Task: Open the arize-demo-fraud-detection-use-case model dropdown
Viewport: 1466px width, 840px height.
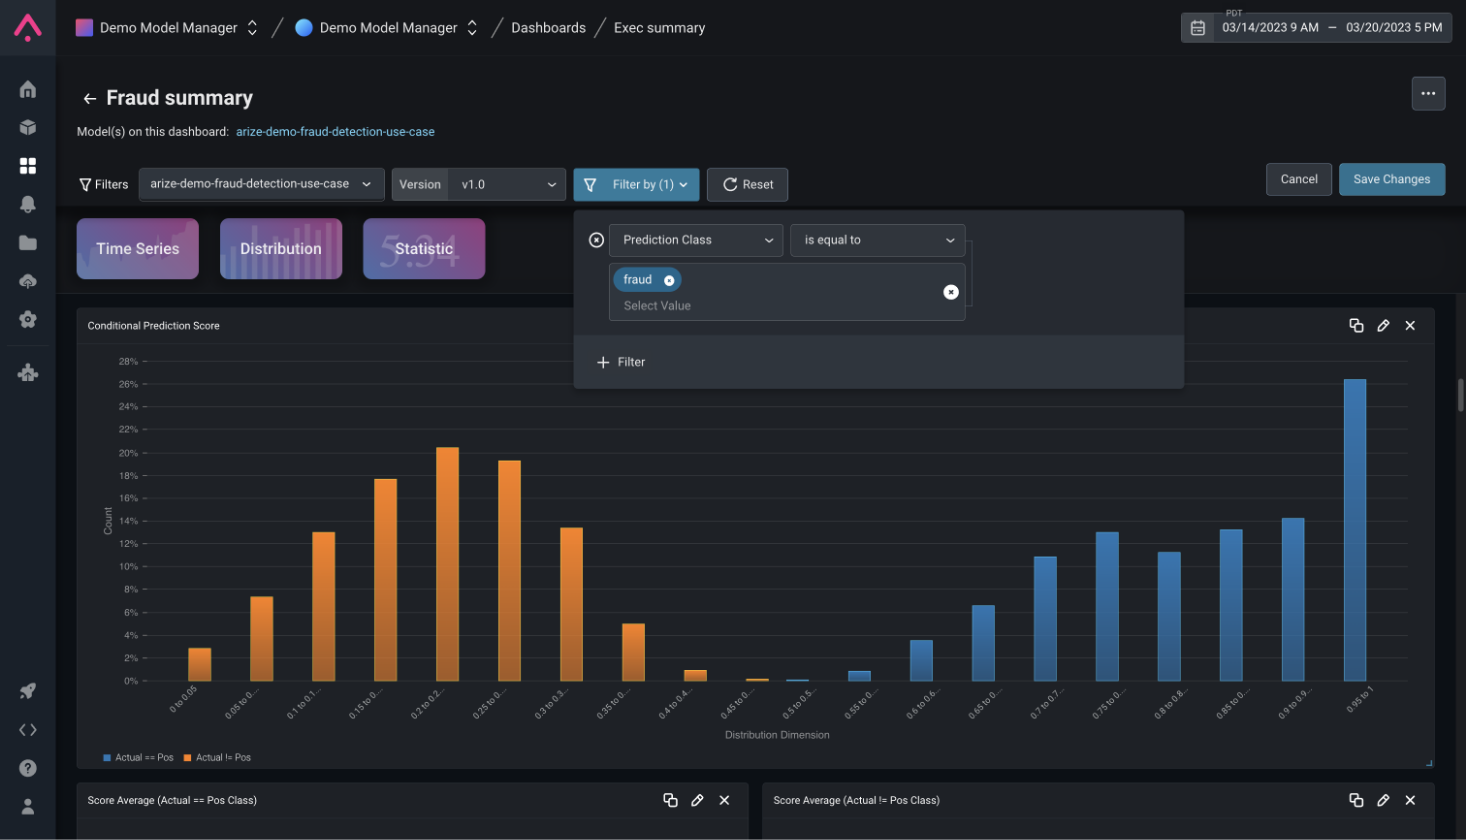Action: coord(261,184)
